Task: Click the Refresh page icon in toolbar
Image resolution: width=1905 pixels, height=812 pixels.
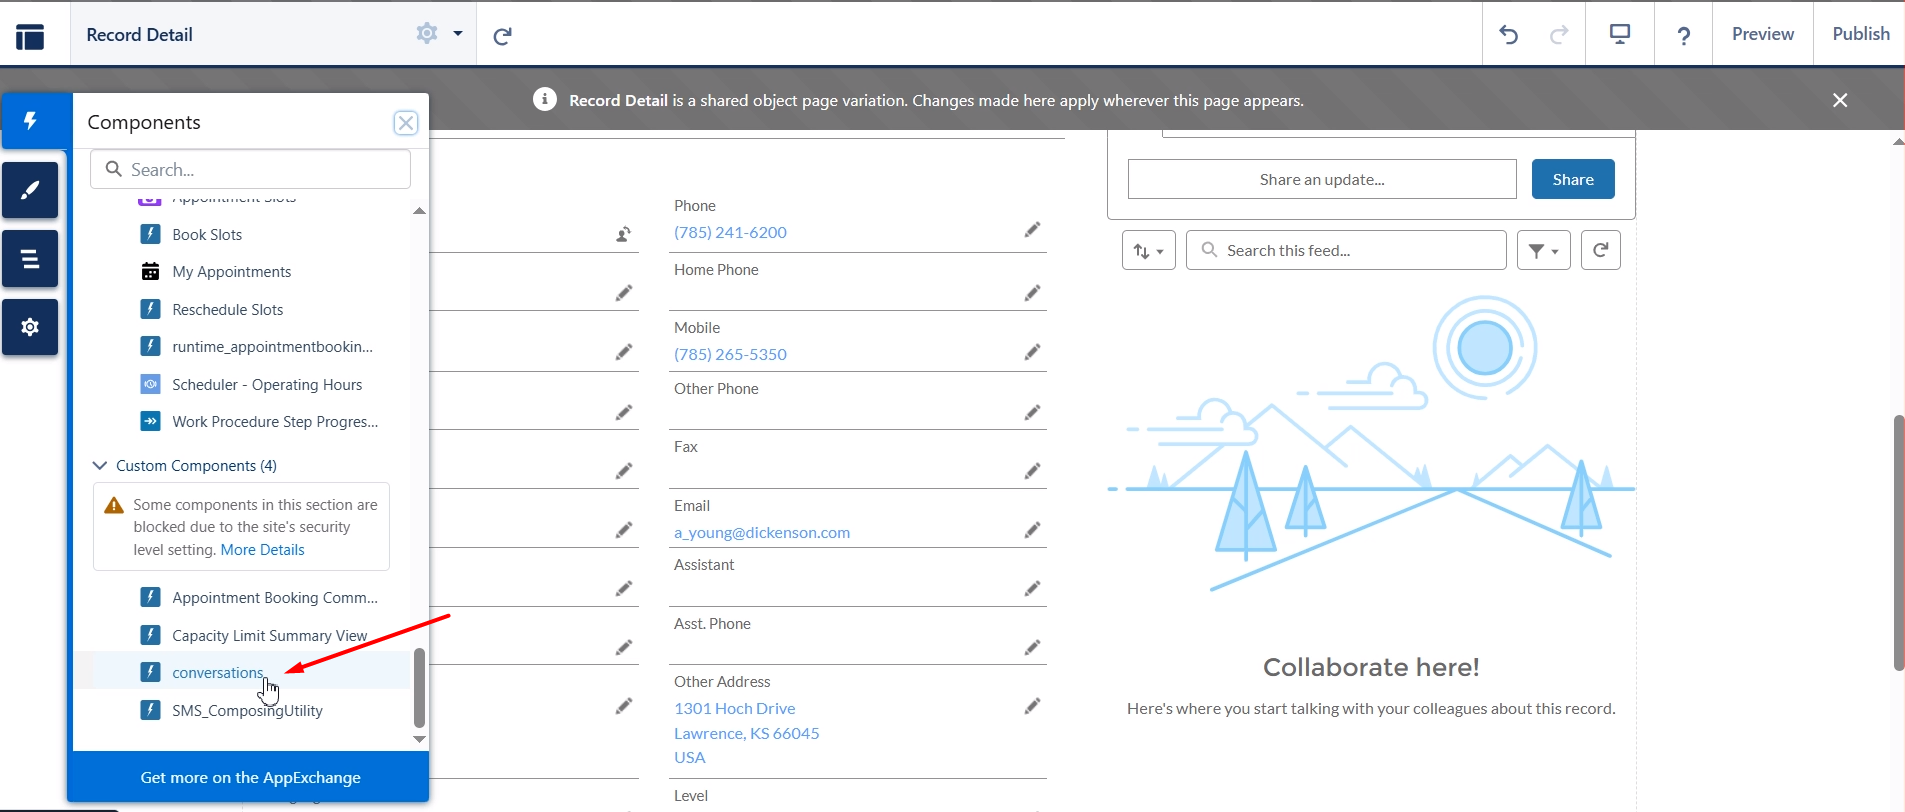Action: 503,36
